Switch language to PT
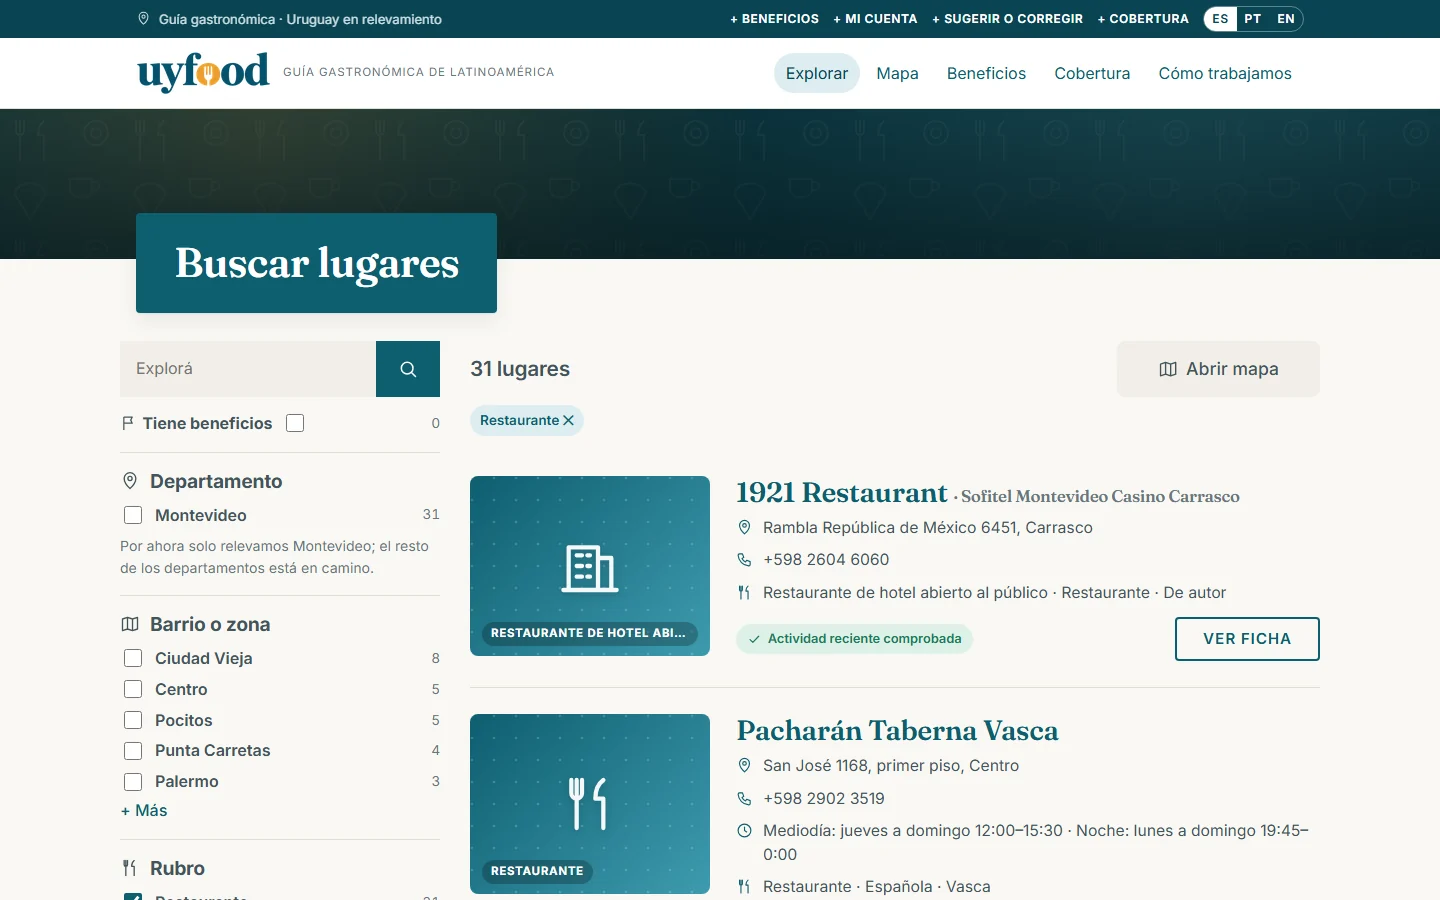1440x900 pixels. coord(1253,19)
